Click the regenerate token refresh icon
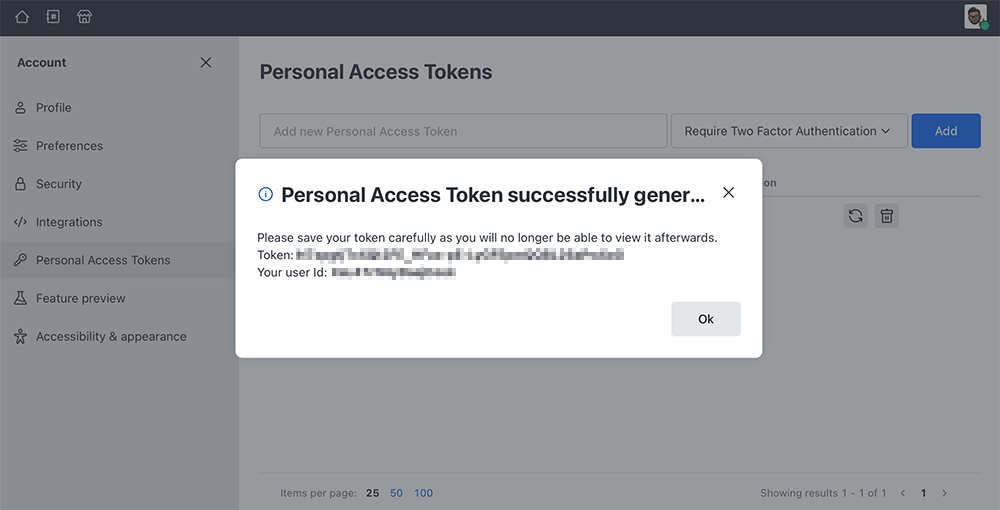Image resolution: width=1000 pixels, height=510 pixels. click(x=855, y=216)
